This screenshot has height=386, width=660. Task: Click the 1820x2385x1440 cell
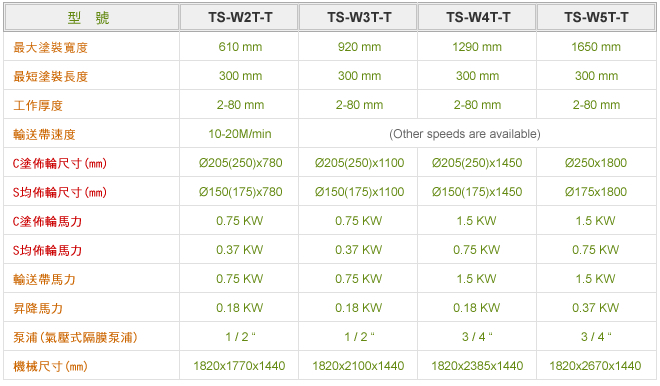pyautogui.click(x=477, y=366)
